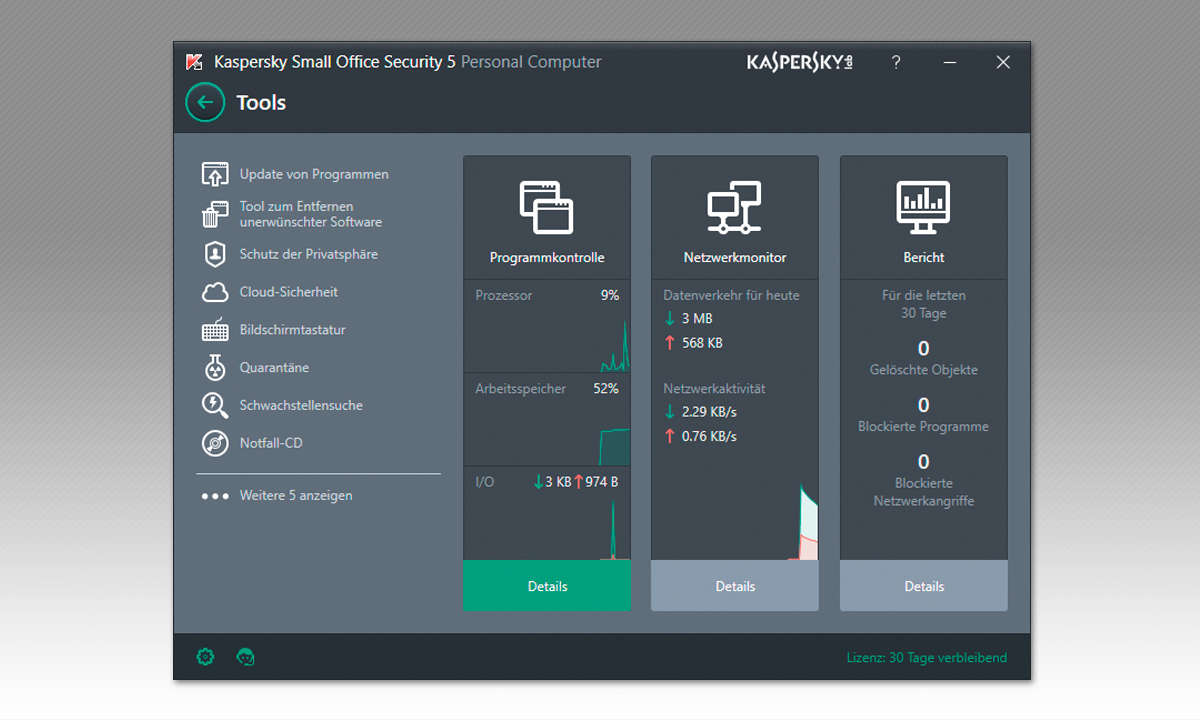
Task: Open Details under Programmkontrolle
Action: click(547, 586)
